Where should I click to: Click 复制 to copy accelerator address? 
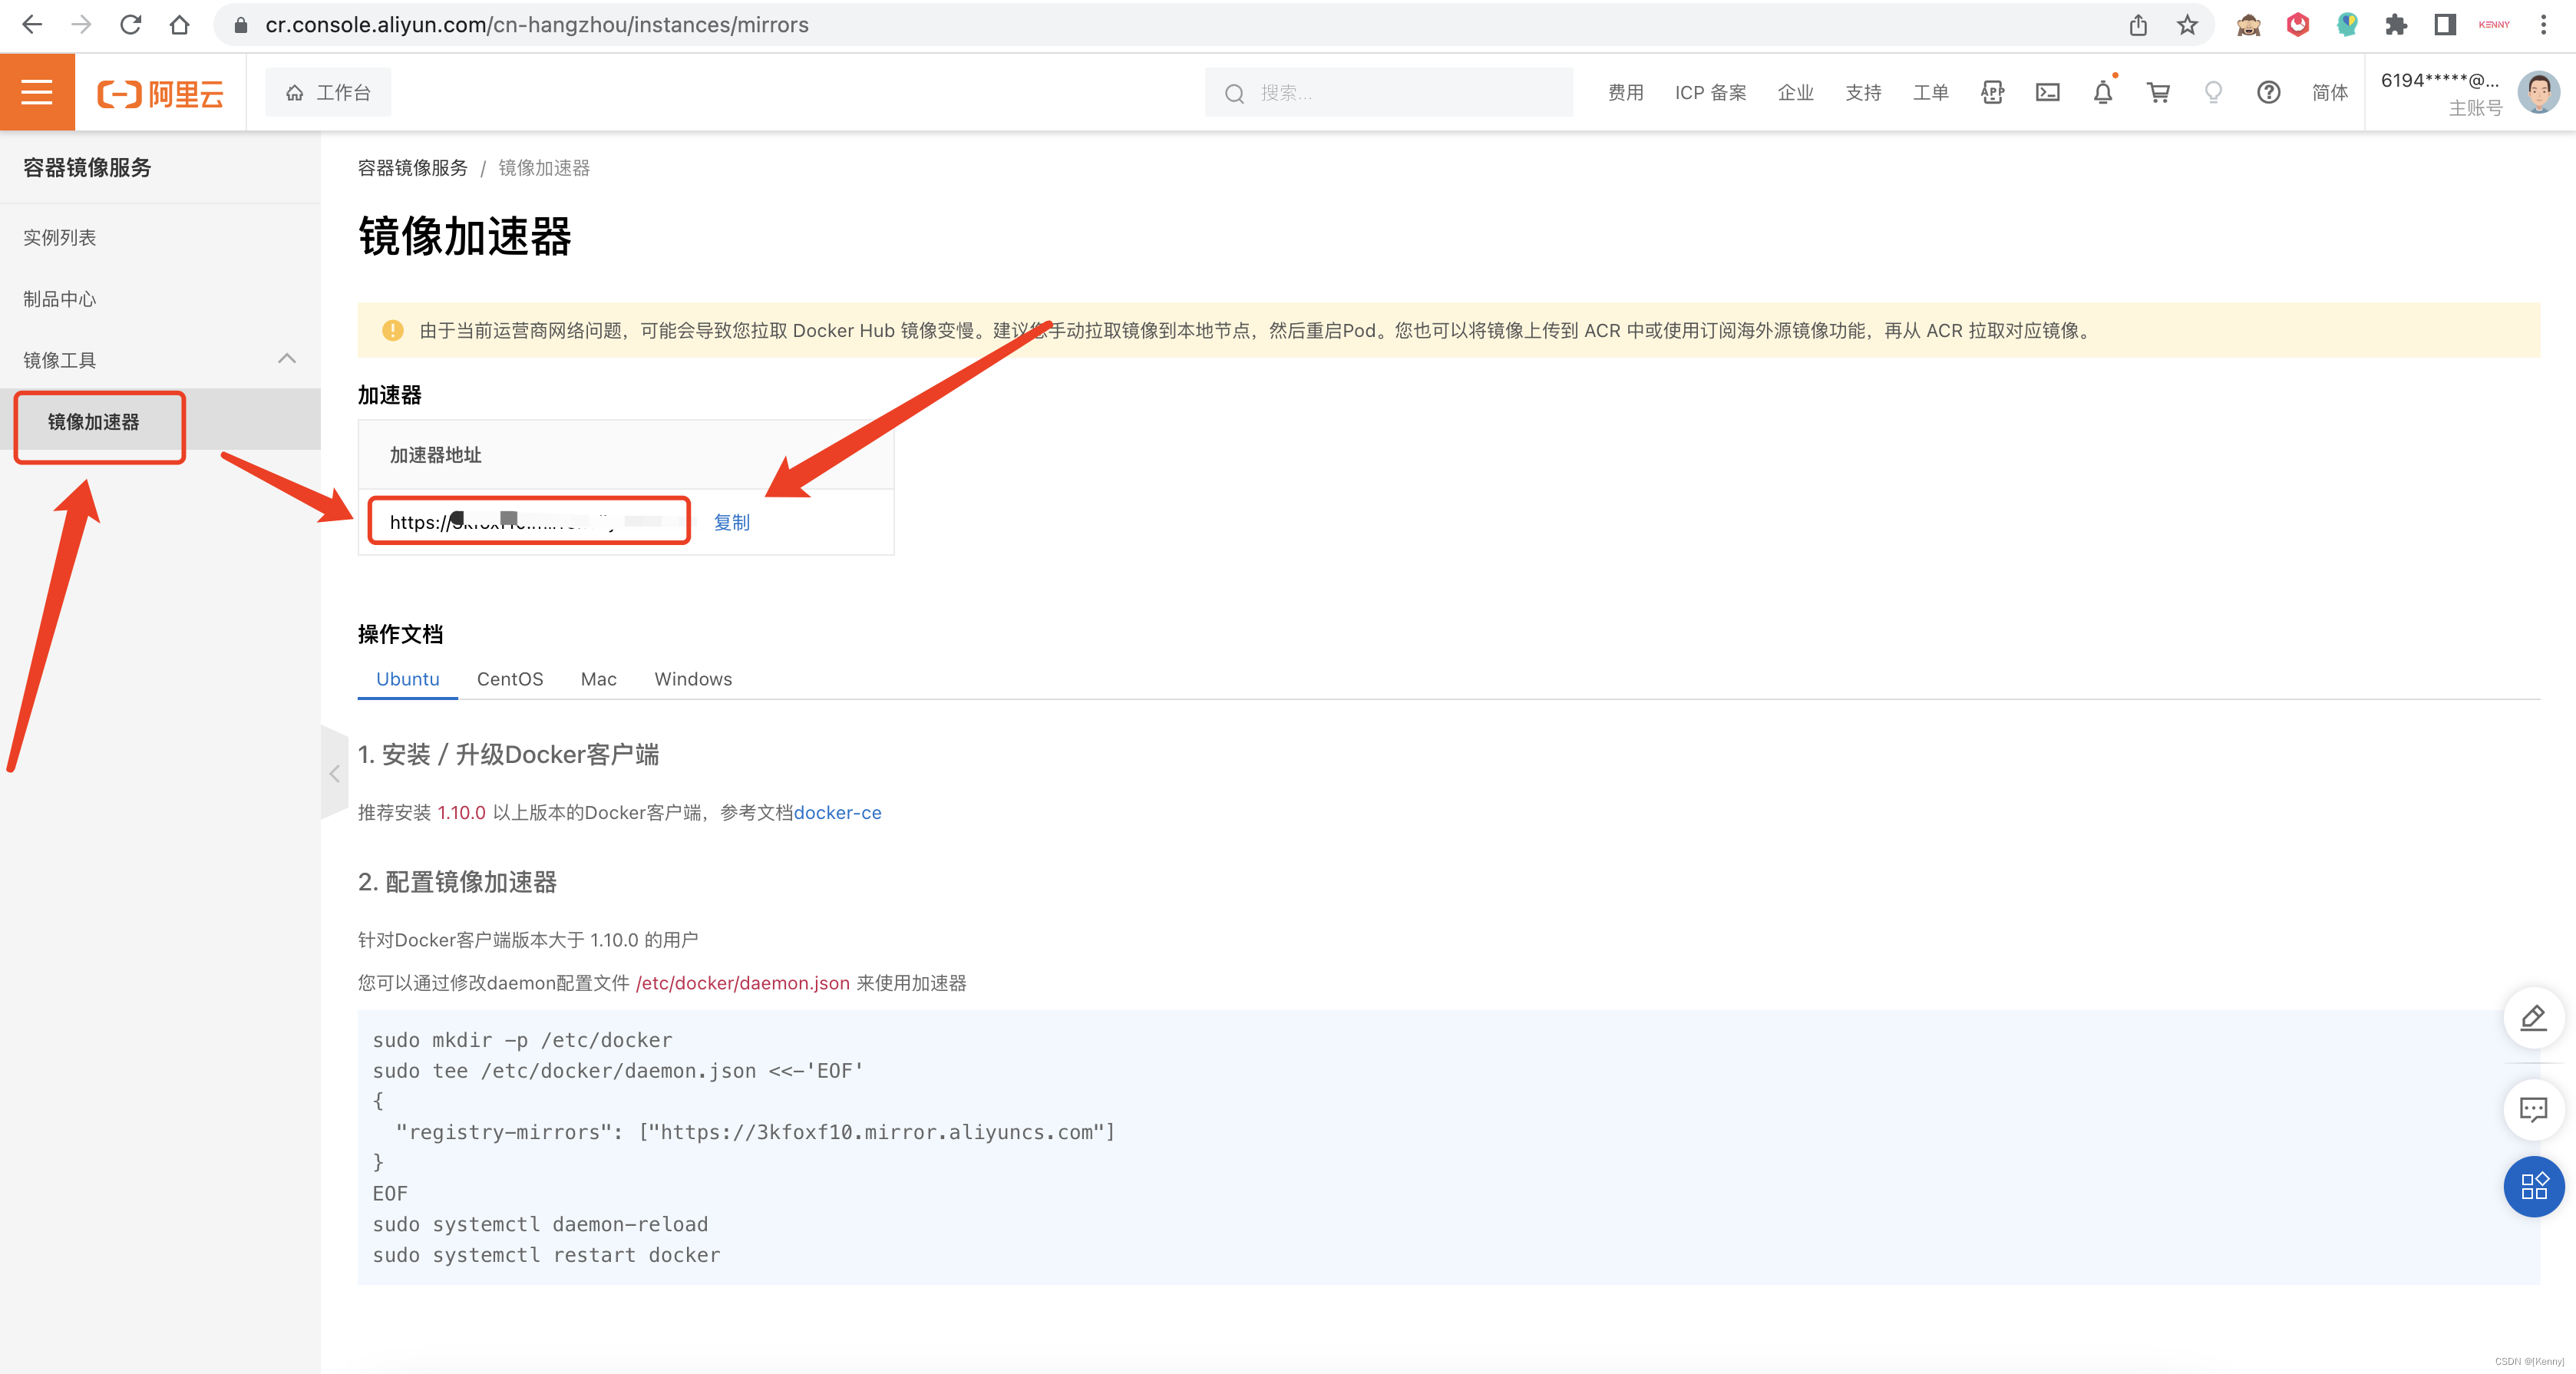coord(731,522)
